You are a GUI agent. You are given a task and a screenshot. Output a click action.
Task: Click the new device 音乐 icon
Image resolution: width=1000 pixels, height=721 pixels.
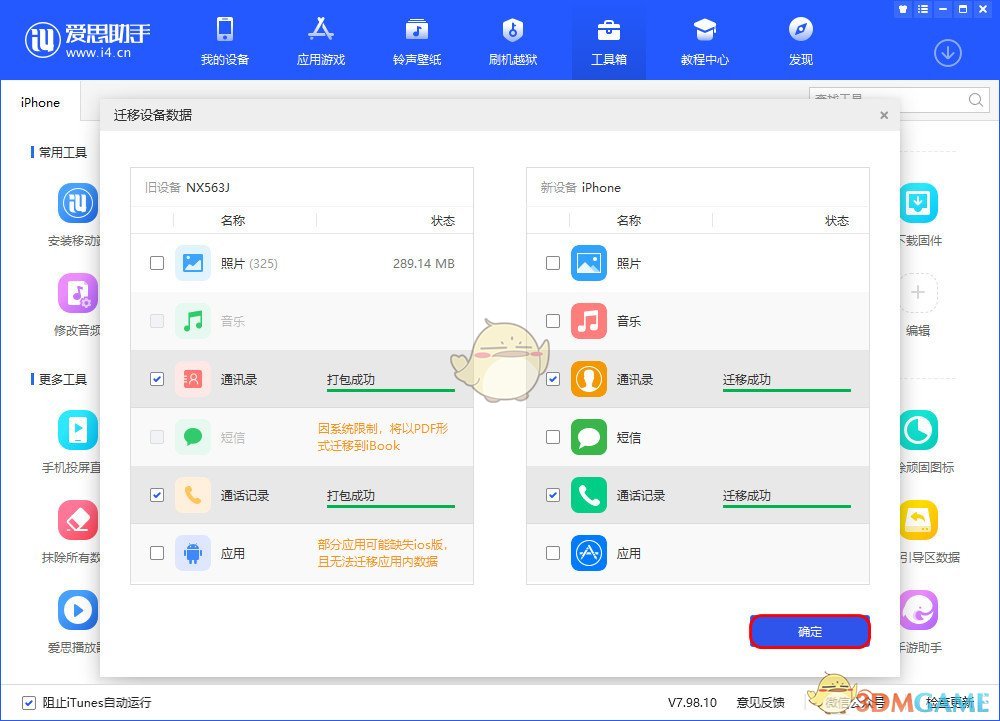coord(589,321)
